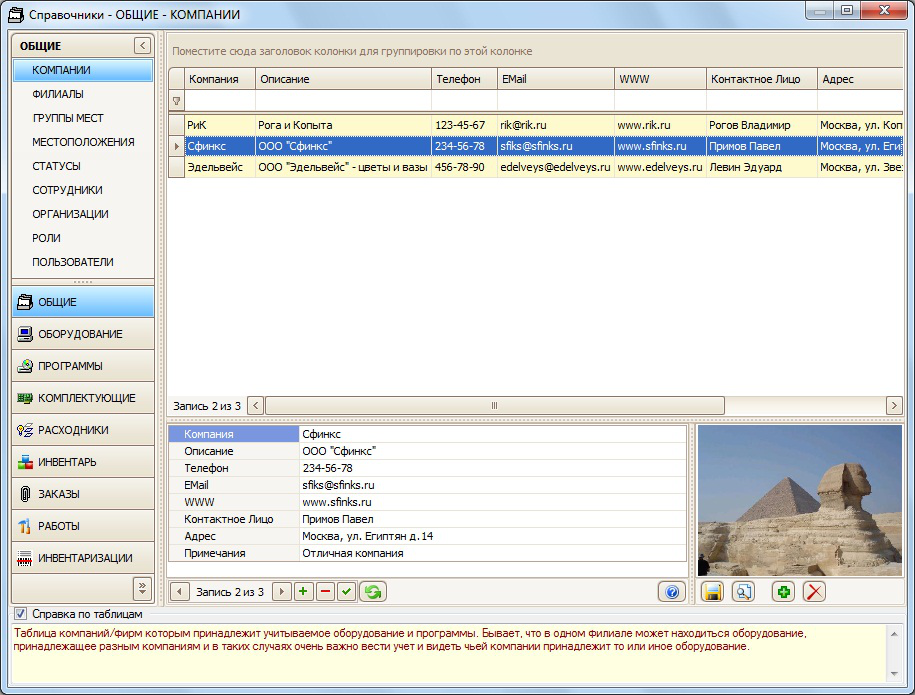Select СОТРУДНИКИ in the sidebar list
This screenshot has width=915, height=695.
(67, 190)
